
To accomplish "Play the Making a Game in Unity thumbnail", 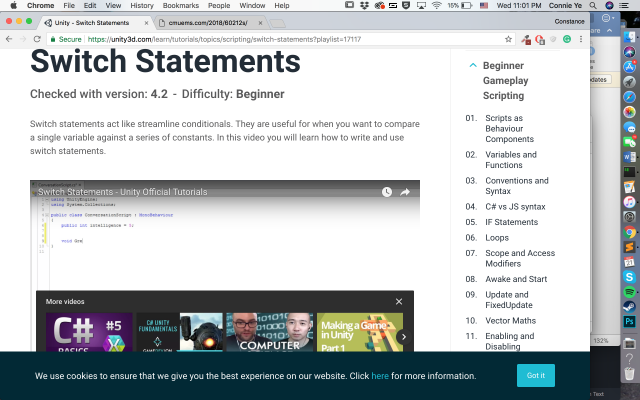I will click(x=360, y=332).
